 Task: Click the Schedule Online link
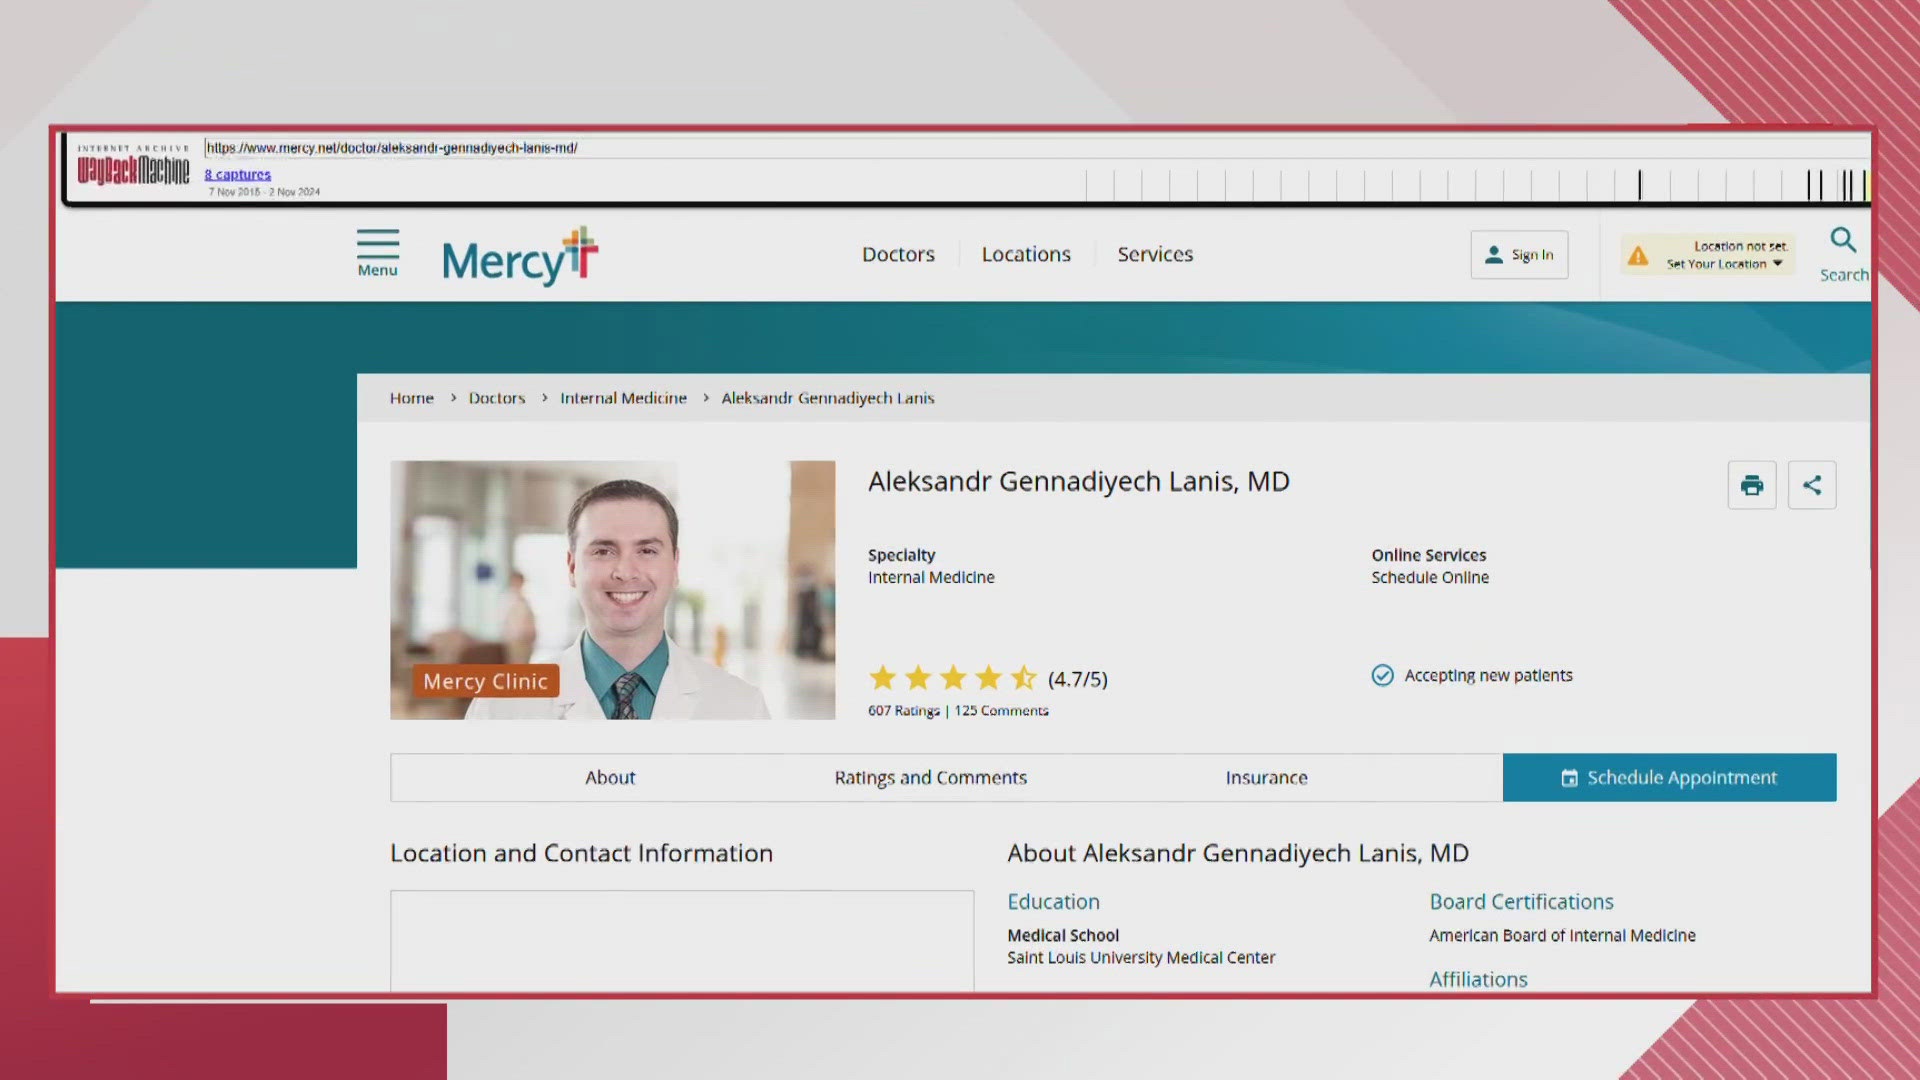click(1430, 577)
